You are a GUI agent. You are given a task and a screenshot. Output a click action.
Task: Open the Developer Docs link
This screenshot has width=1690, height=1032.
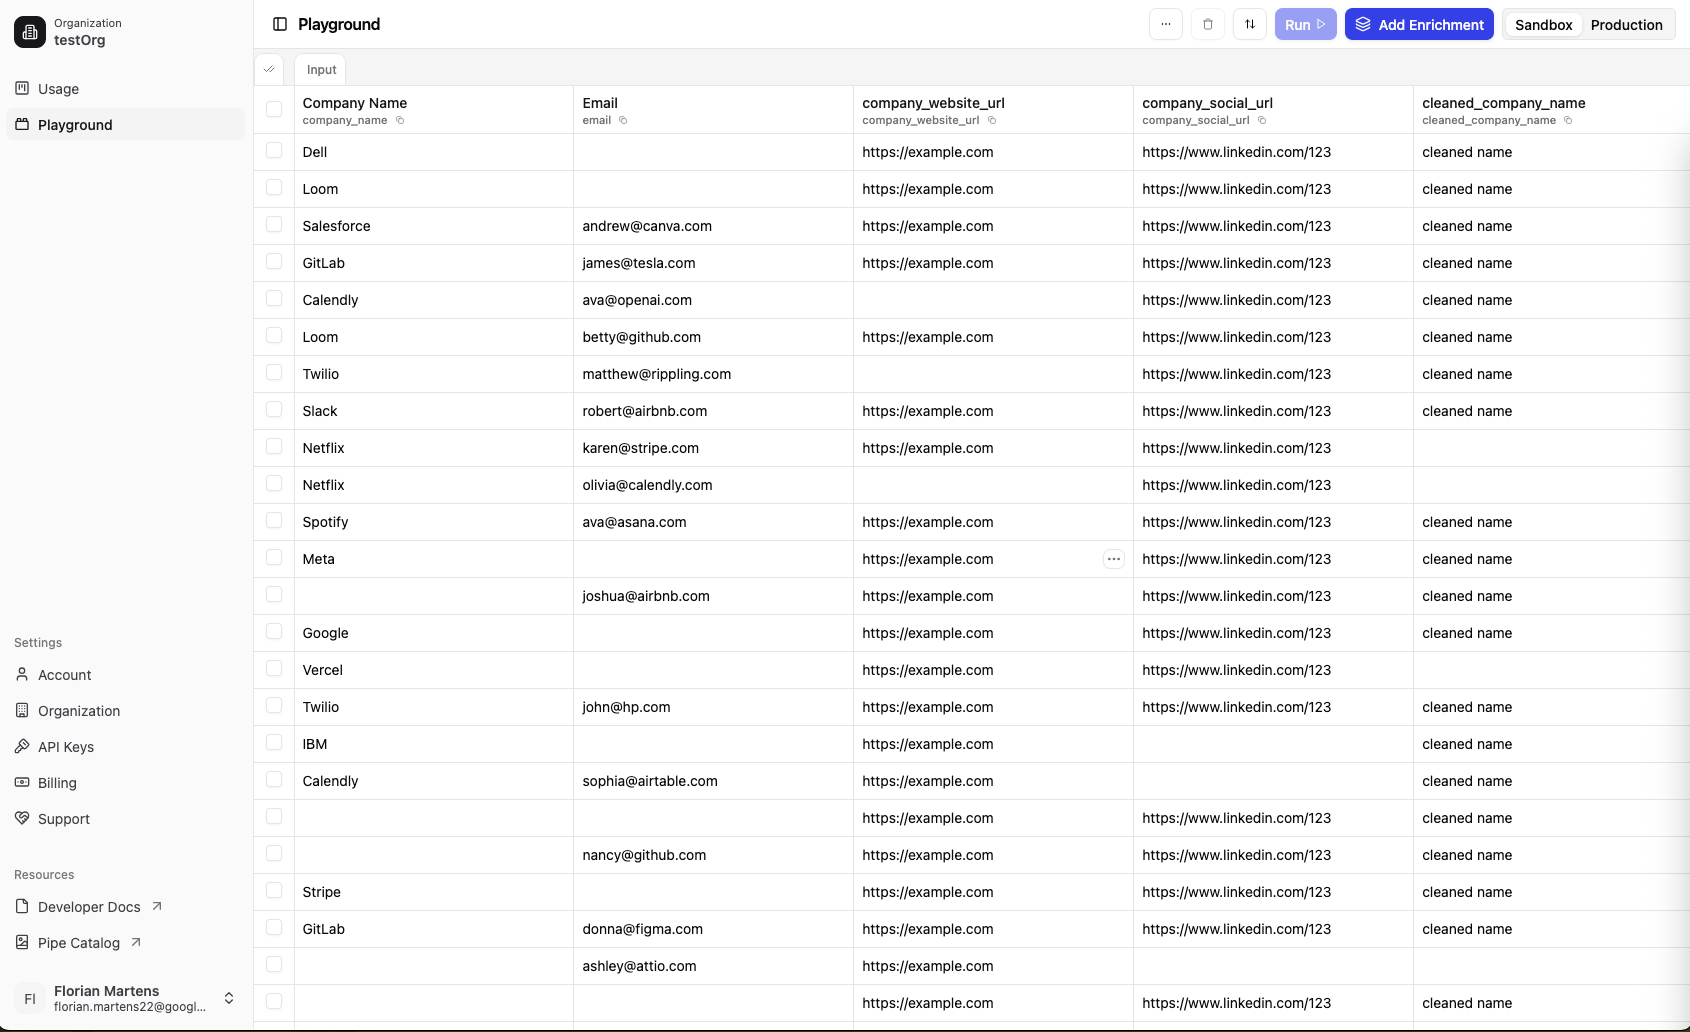click(x=126, y=906)
